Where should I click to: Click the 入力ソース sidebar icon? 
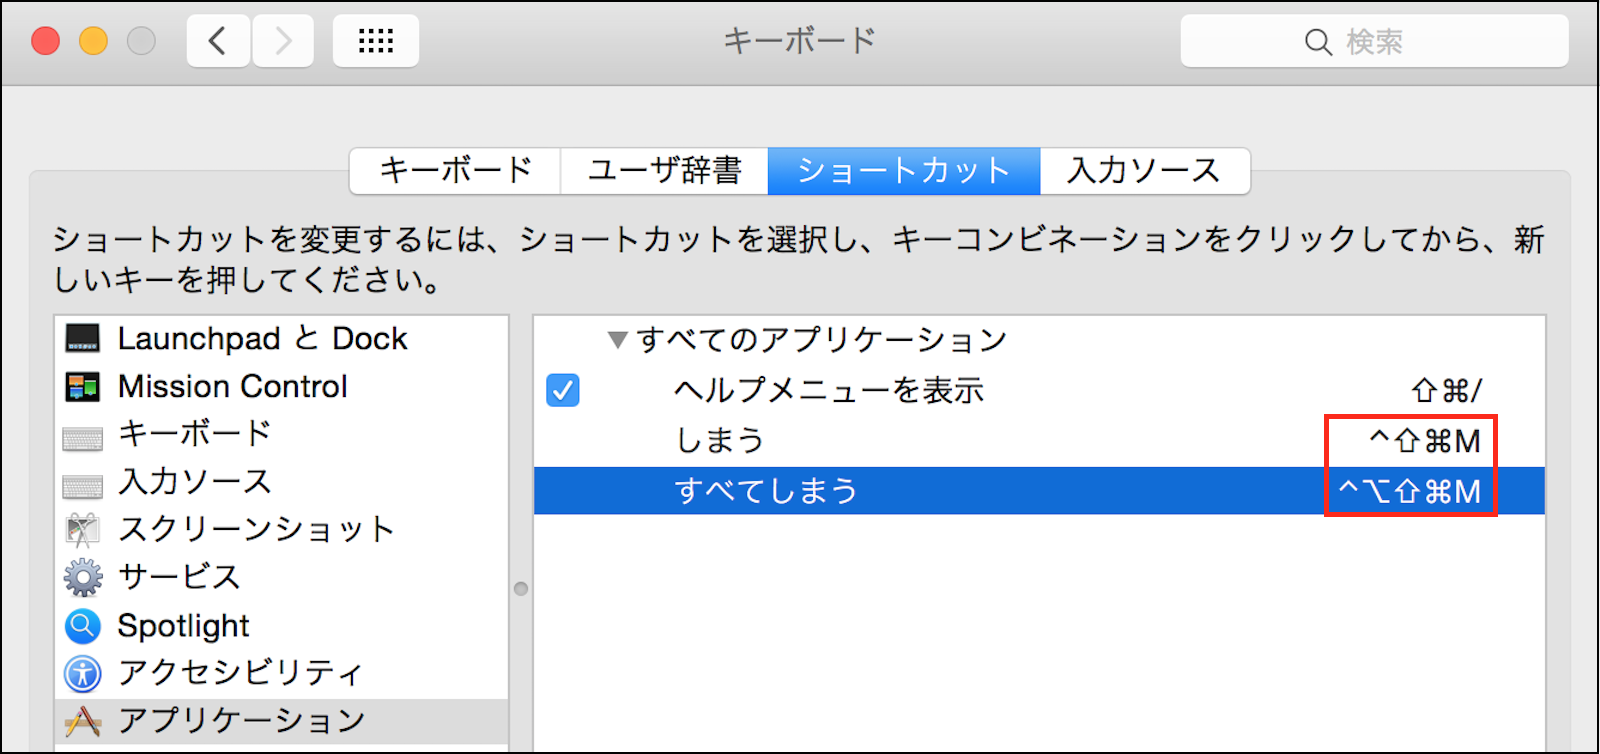click(83, 485)
